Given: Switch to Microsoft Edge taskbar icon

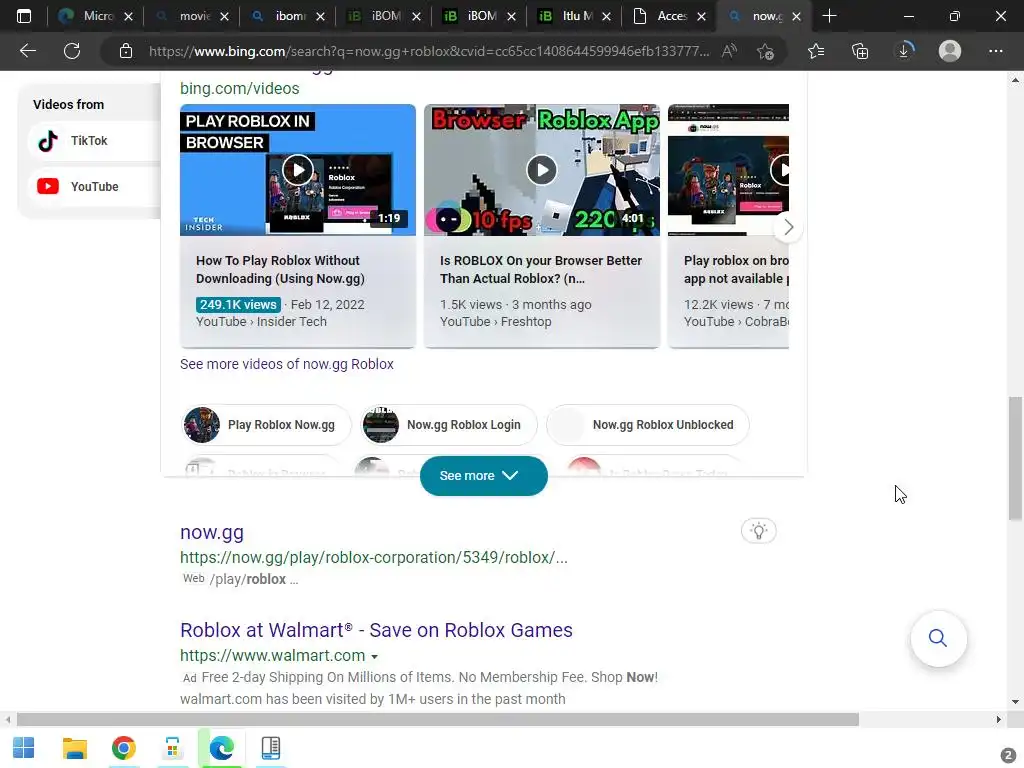Looking at the screenshot, I should tap(221, 748).
